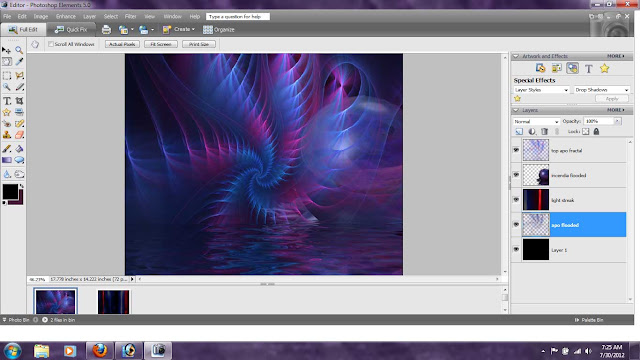Select the Hand tool in toolbox

coord(7,62)
